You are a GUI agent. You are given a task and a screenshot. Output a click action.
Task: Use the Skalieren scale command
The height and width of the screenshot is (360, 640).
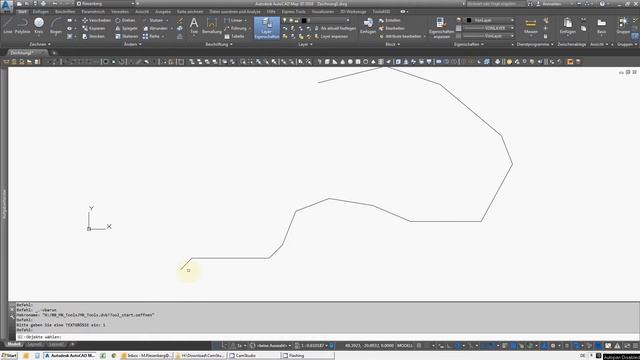click(x=127, y=36)
